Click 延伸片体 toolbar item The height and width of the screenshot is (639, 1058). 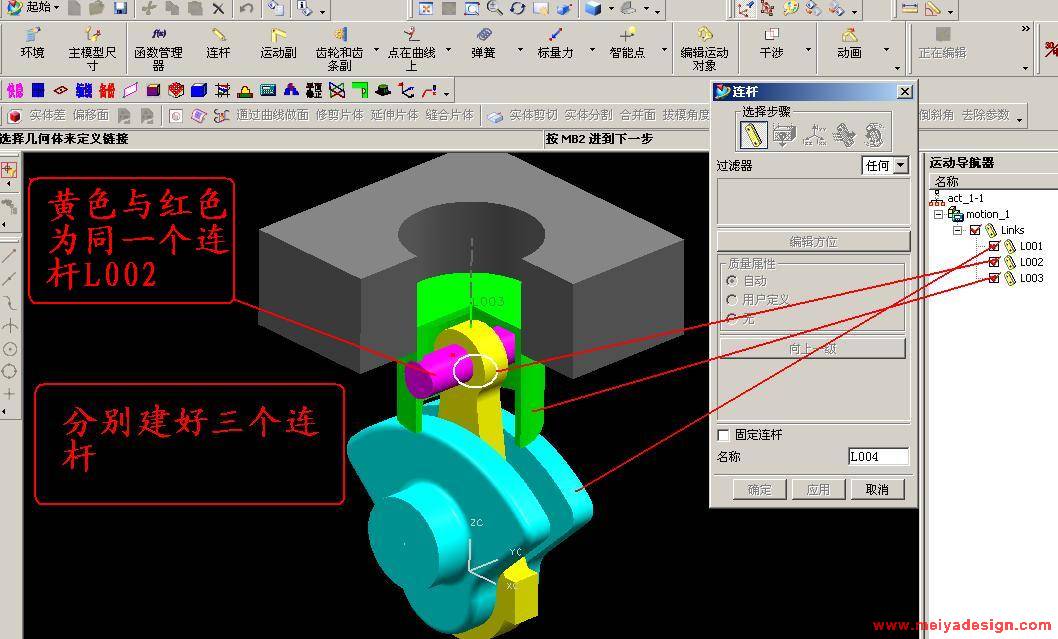(395, 115)
